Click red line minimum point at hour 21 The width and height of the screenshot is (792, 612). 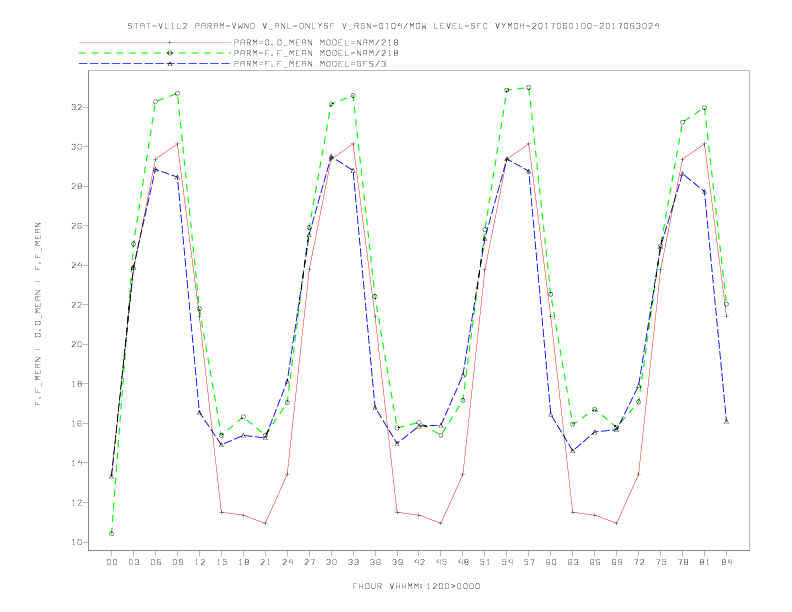pyautogui.click(x=265, y=523)
